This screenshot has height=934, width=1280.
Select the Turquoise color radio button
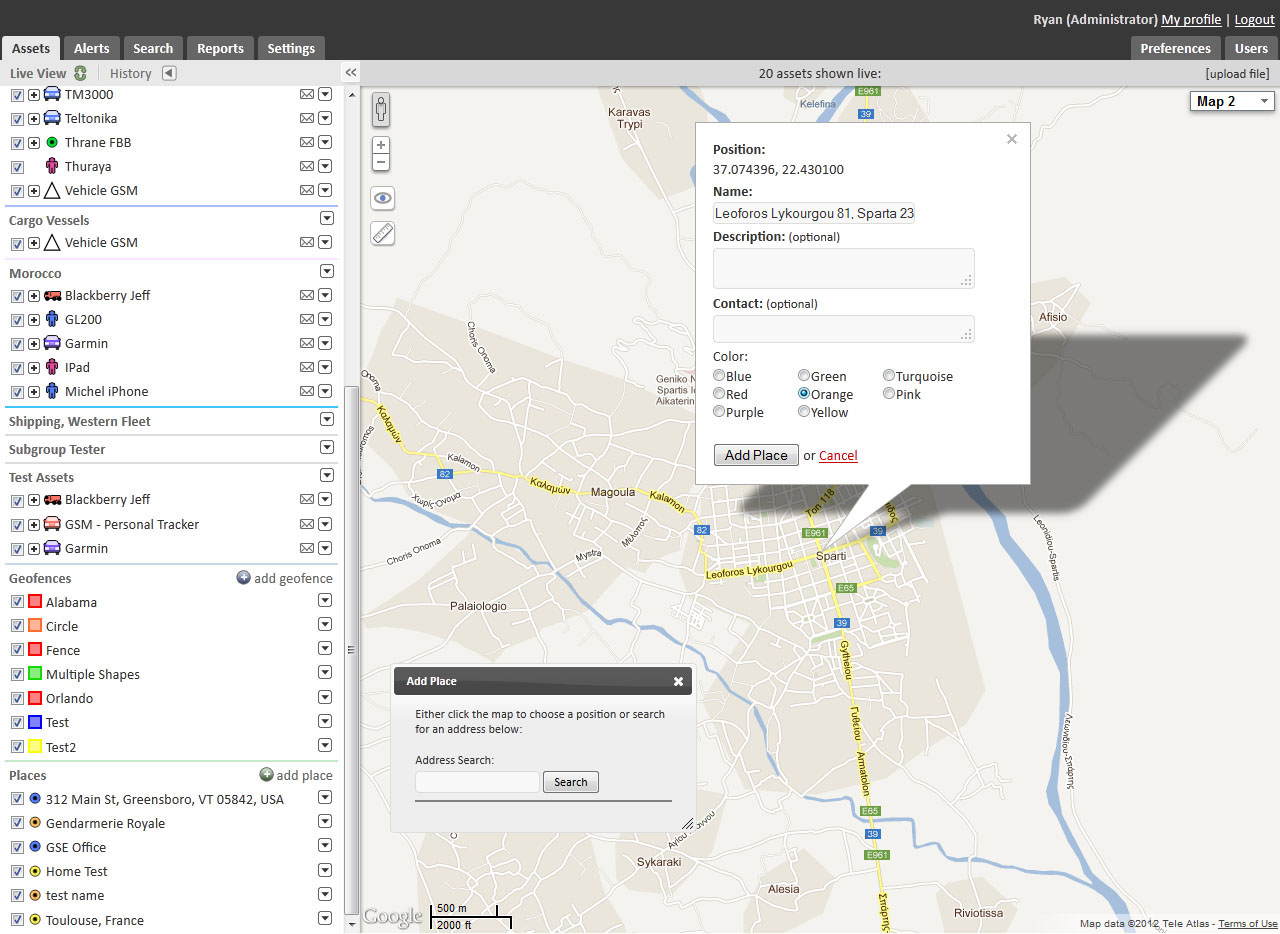click(889, 377)
